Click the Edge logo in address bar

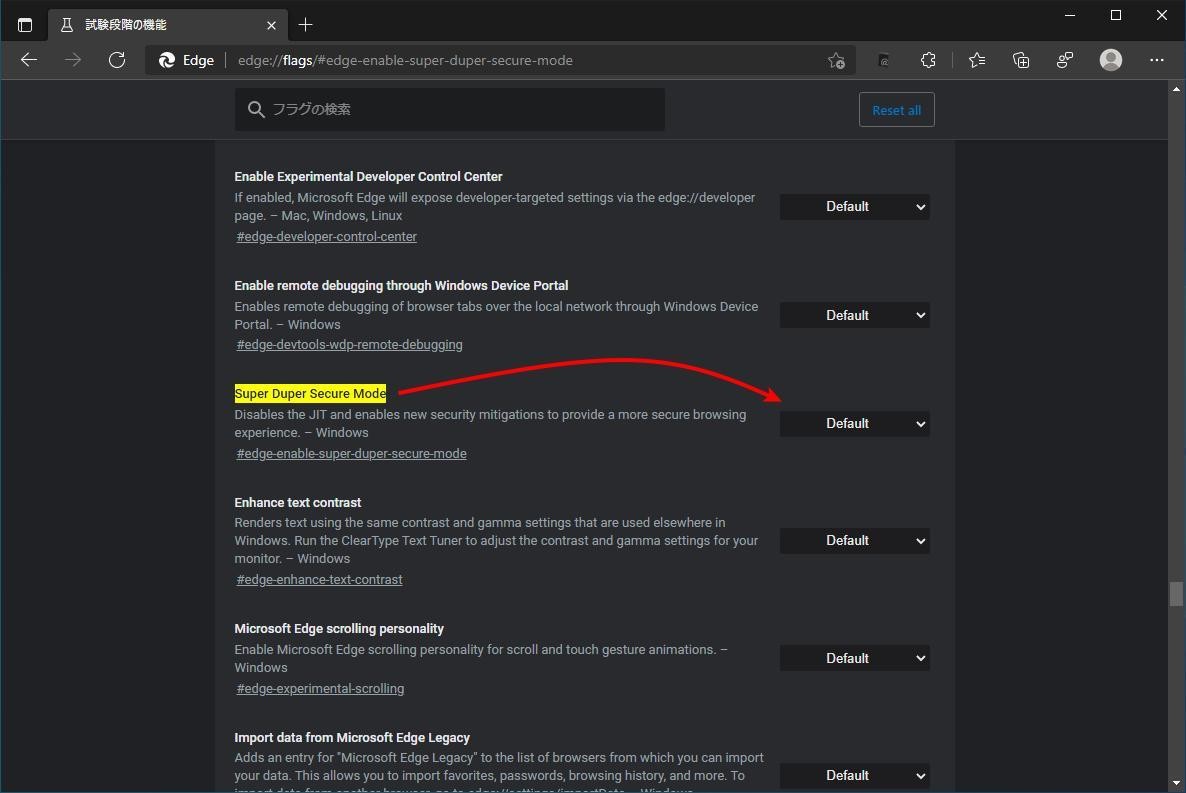click(166, 60)
